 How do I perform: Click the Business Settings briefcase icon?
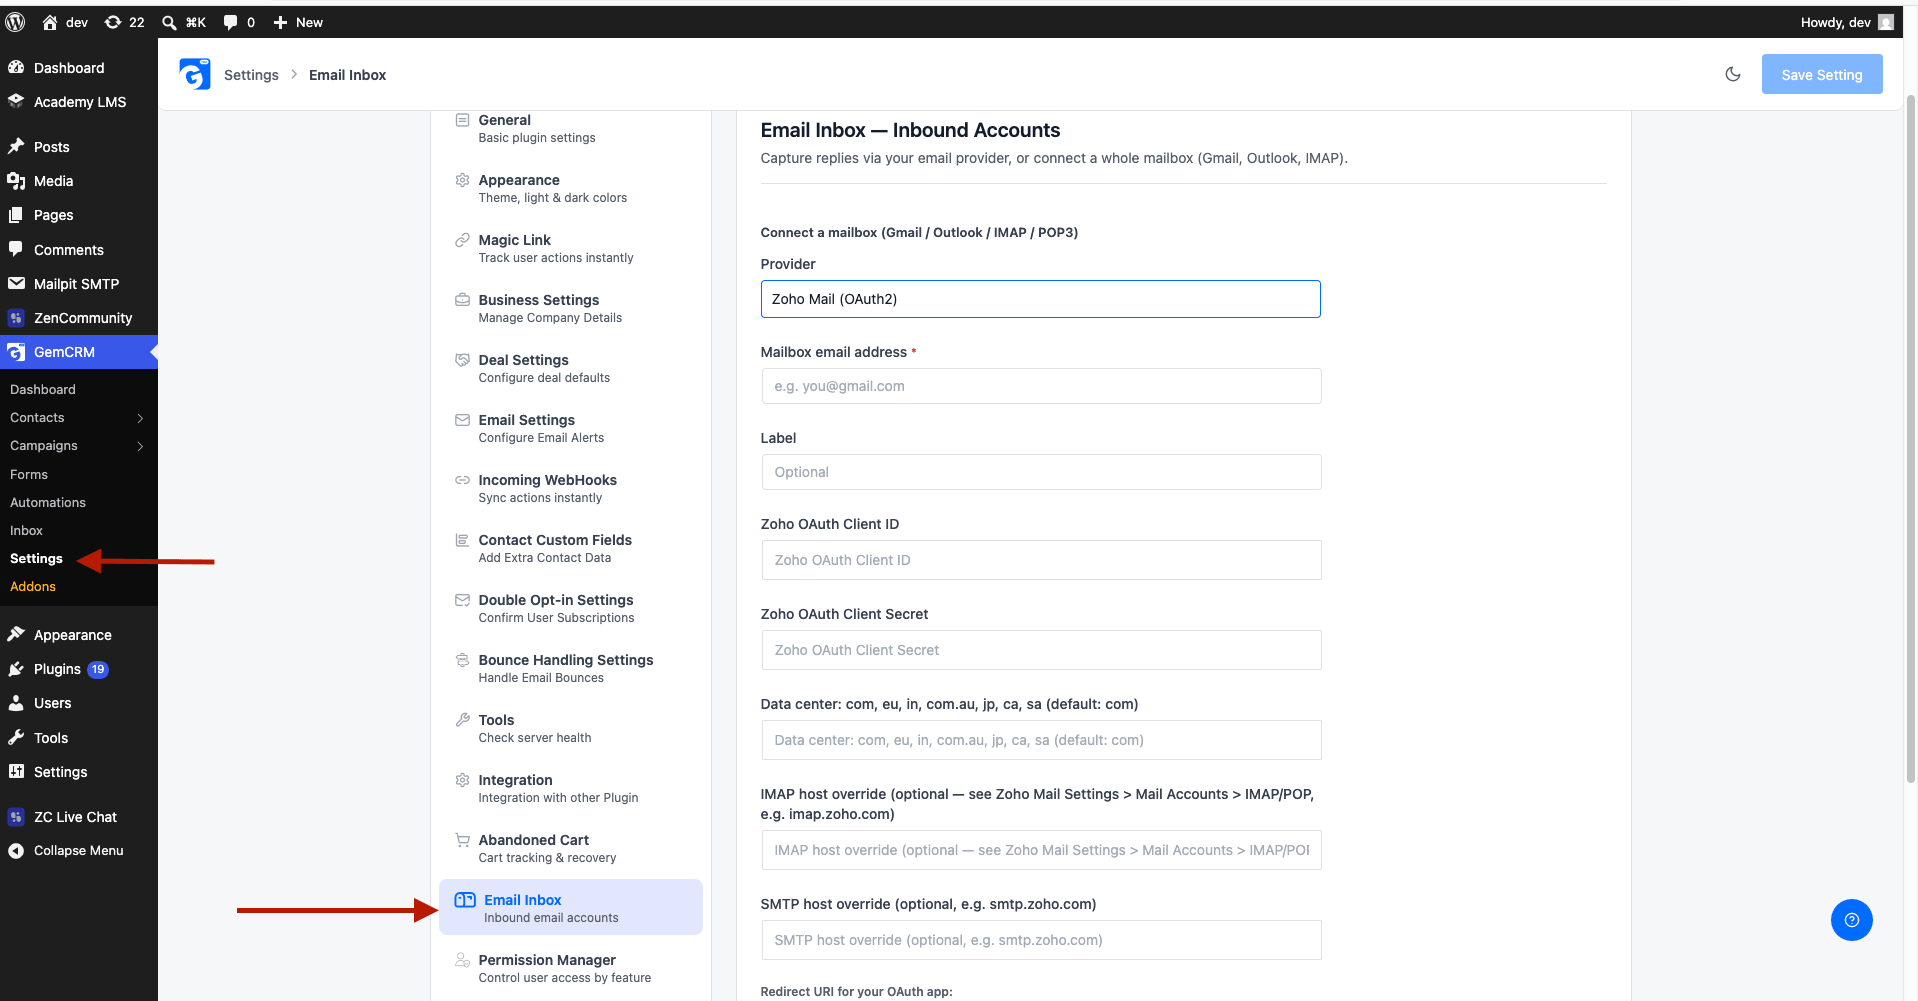pos(462,300)
